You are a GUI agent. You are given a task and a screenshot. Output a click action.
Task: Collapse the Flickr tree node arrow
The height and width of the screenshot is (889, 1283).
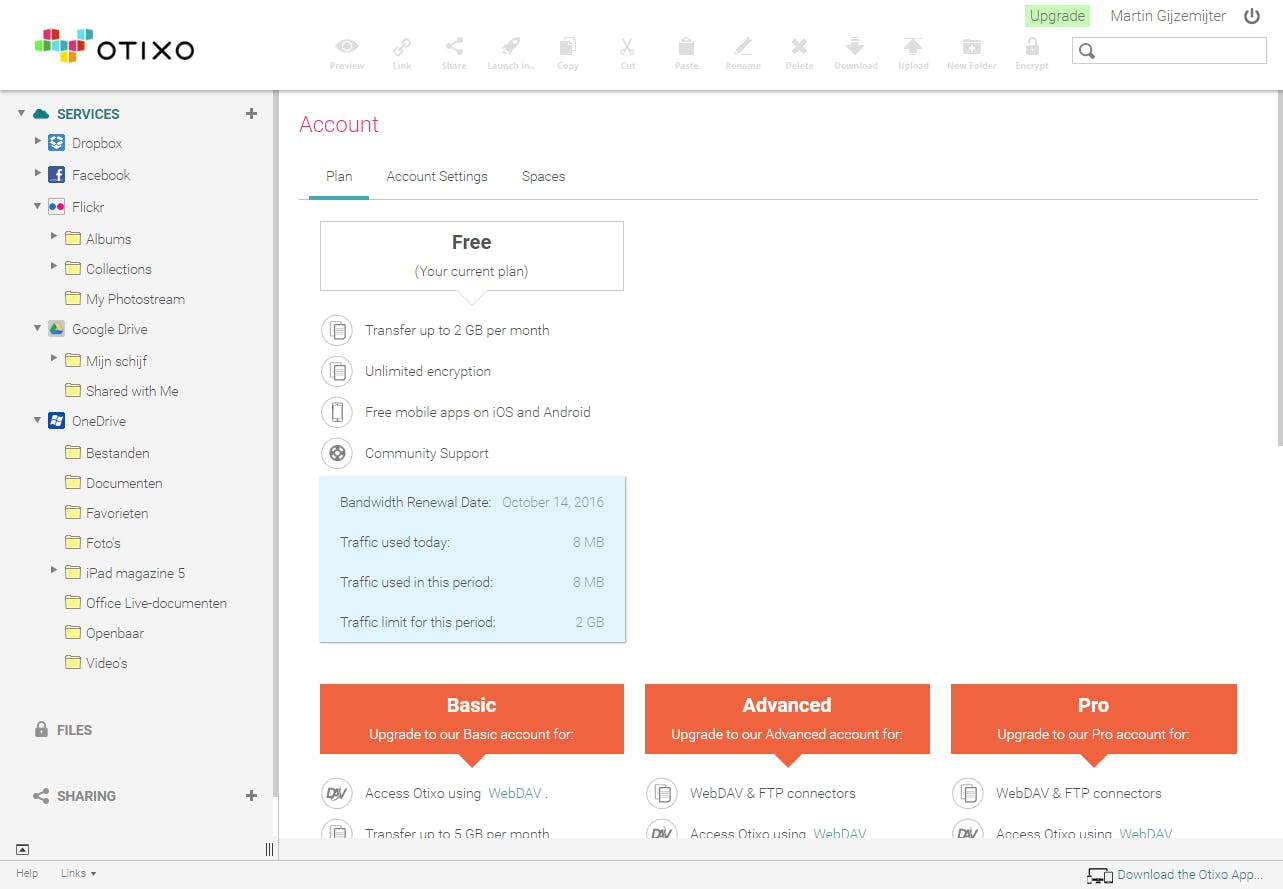click(38, 206)
